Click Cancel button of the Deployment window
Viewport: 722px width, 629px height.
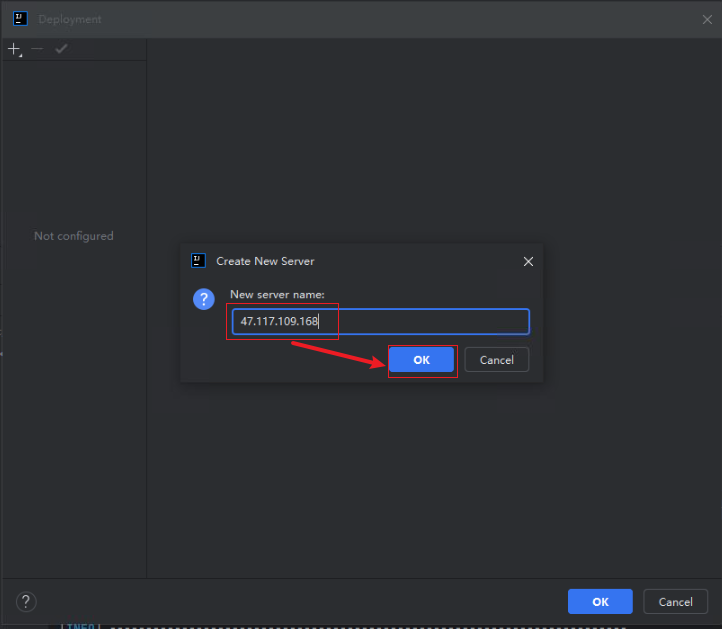coord(675,601)
